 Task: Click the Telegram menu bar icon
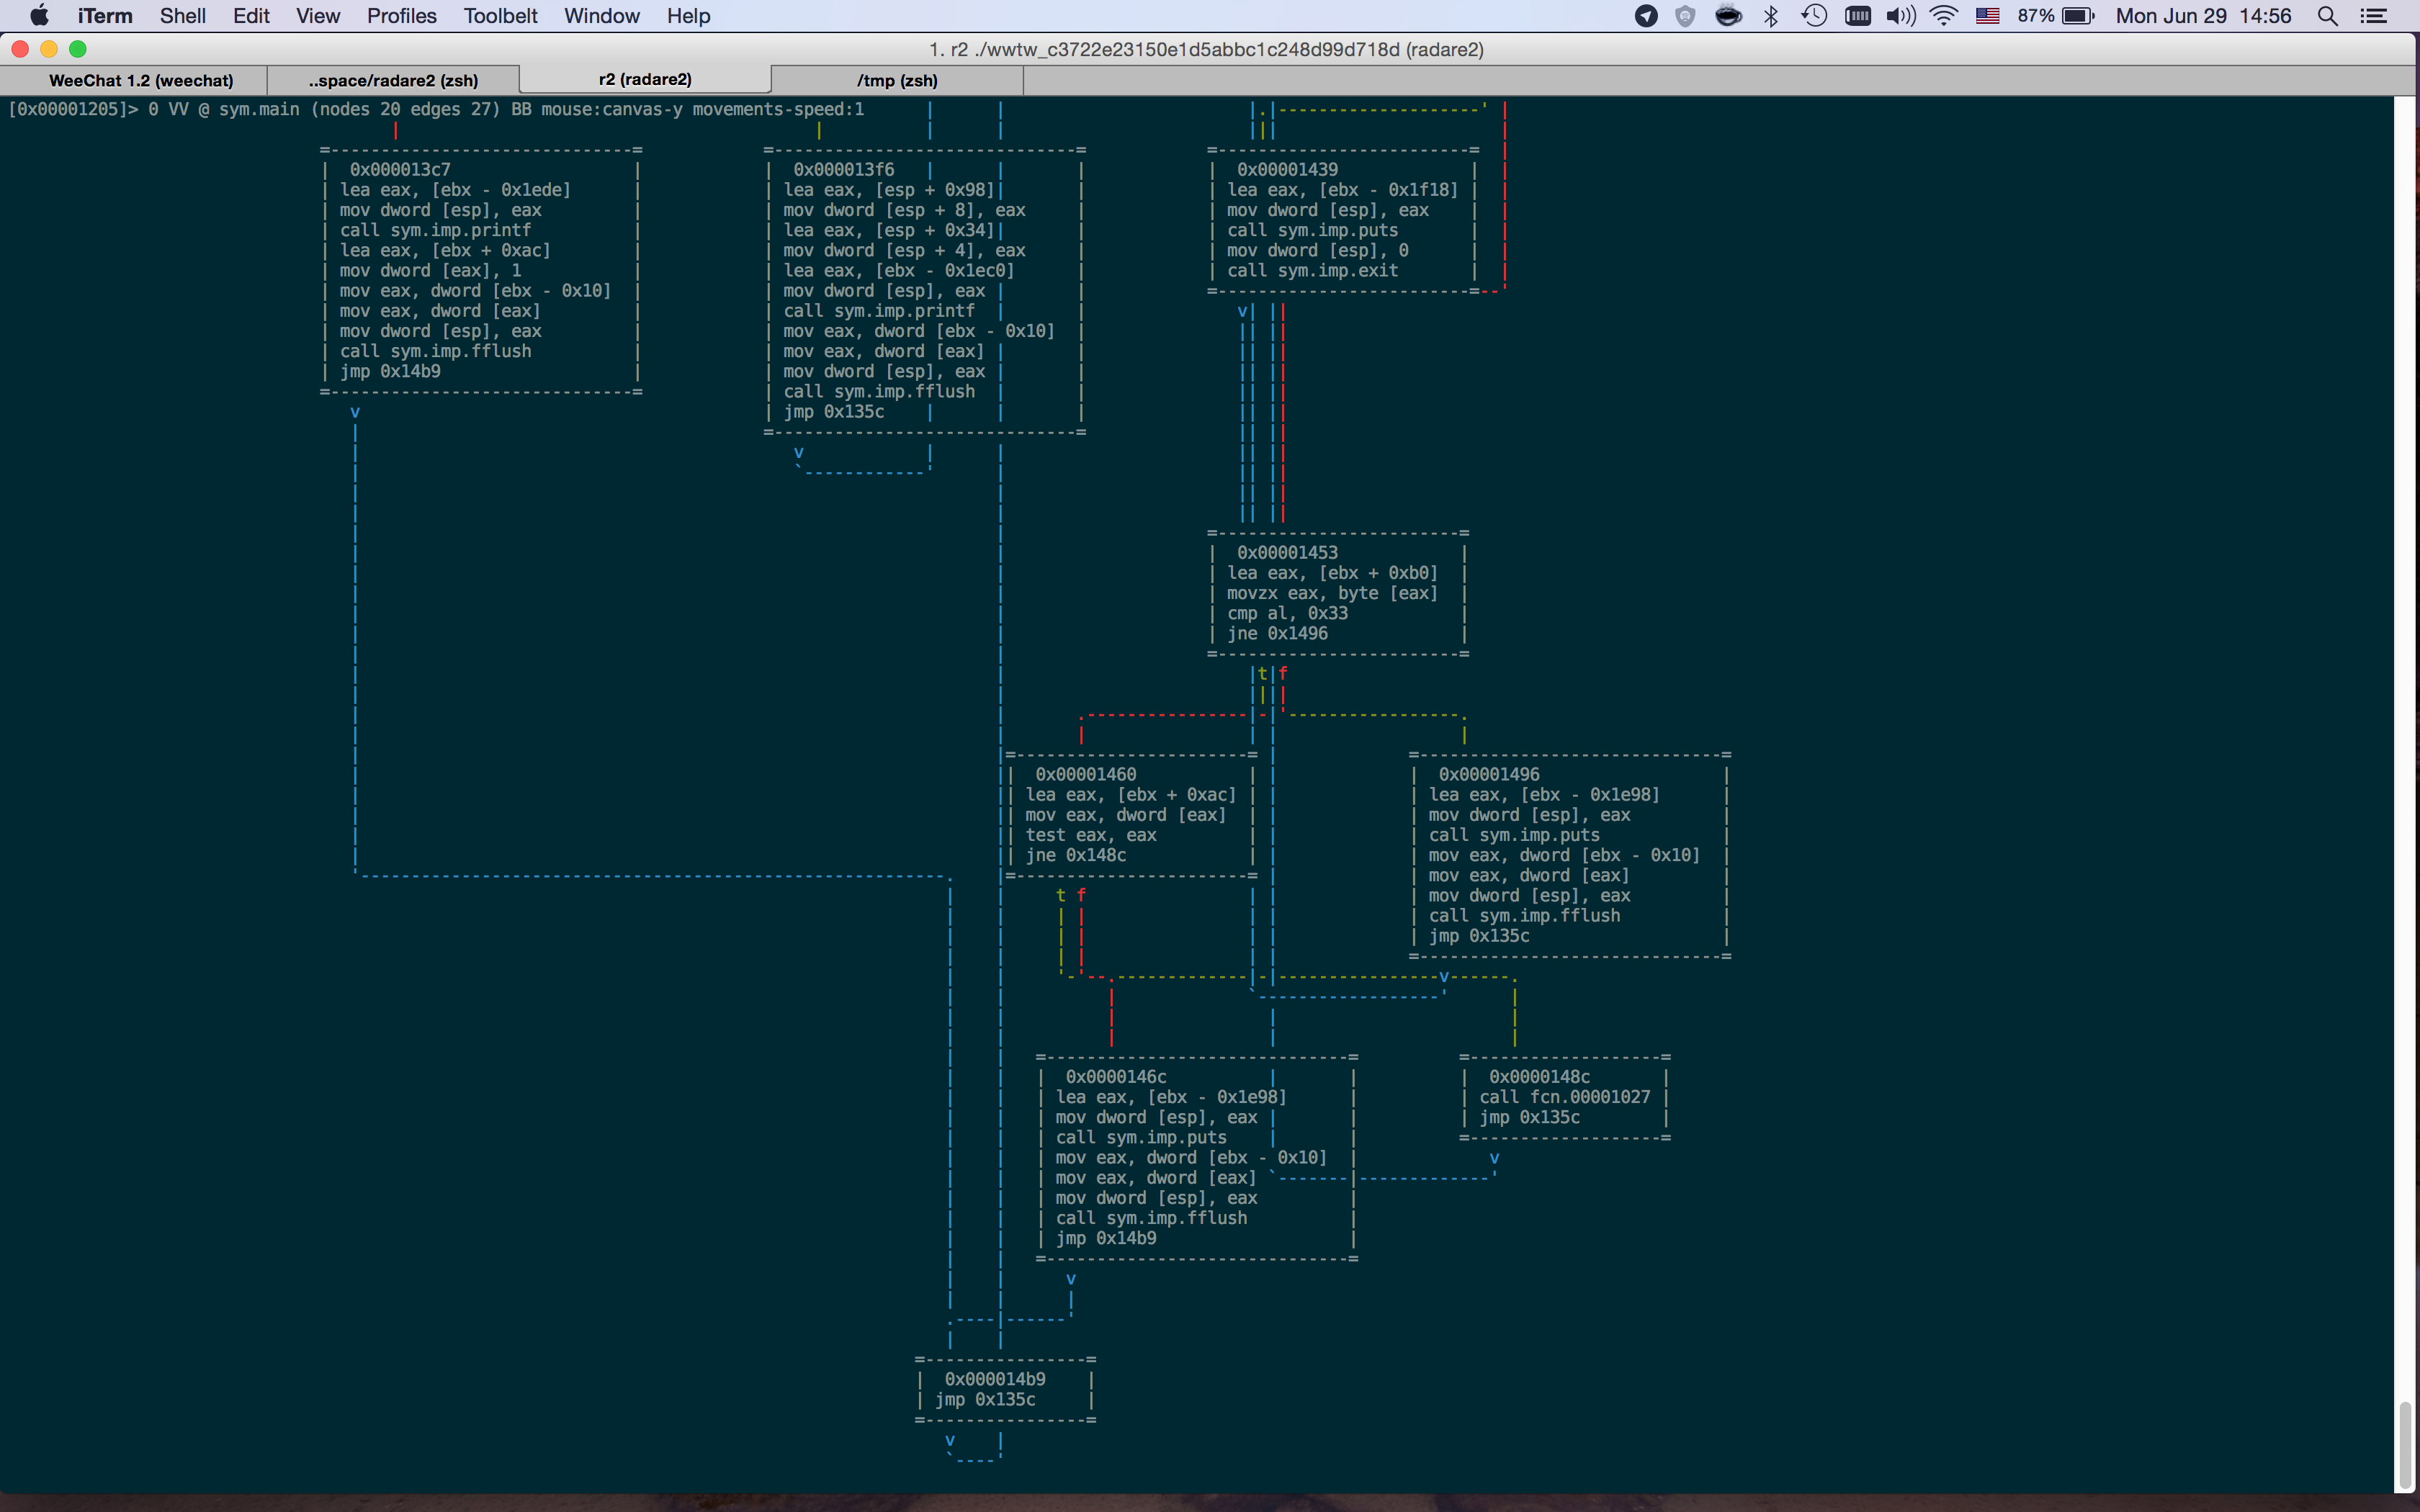tap(1646, 16)
